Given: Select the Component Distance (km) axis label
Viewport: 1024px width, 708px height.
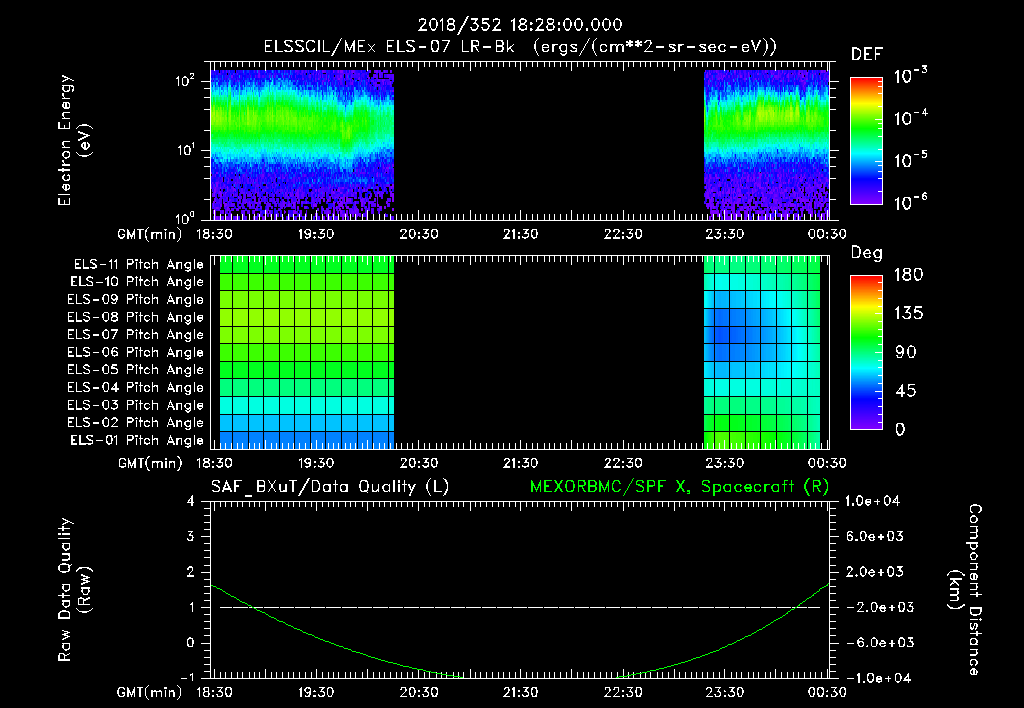Looking at the screenshot, I should point(965,590).
